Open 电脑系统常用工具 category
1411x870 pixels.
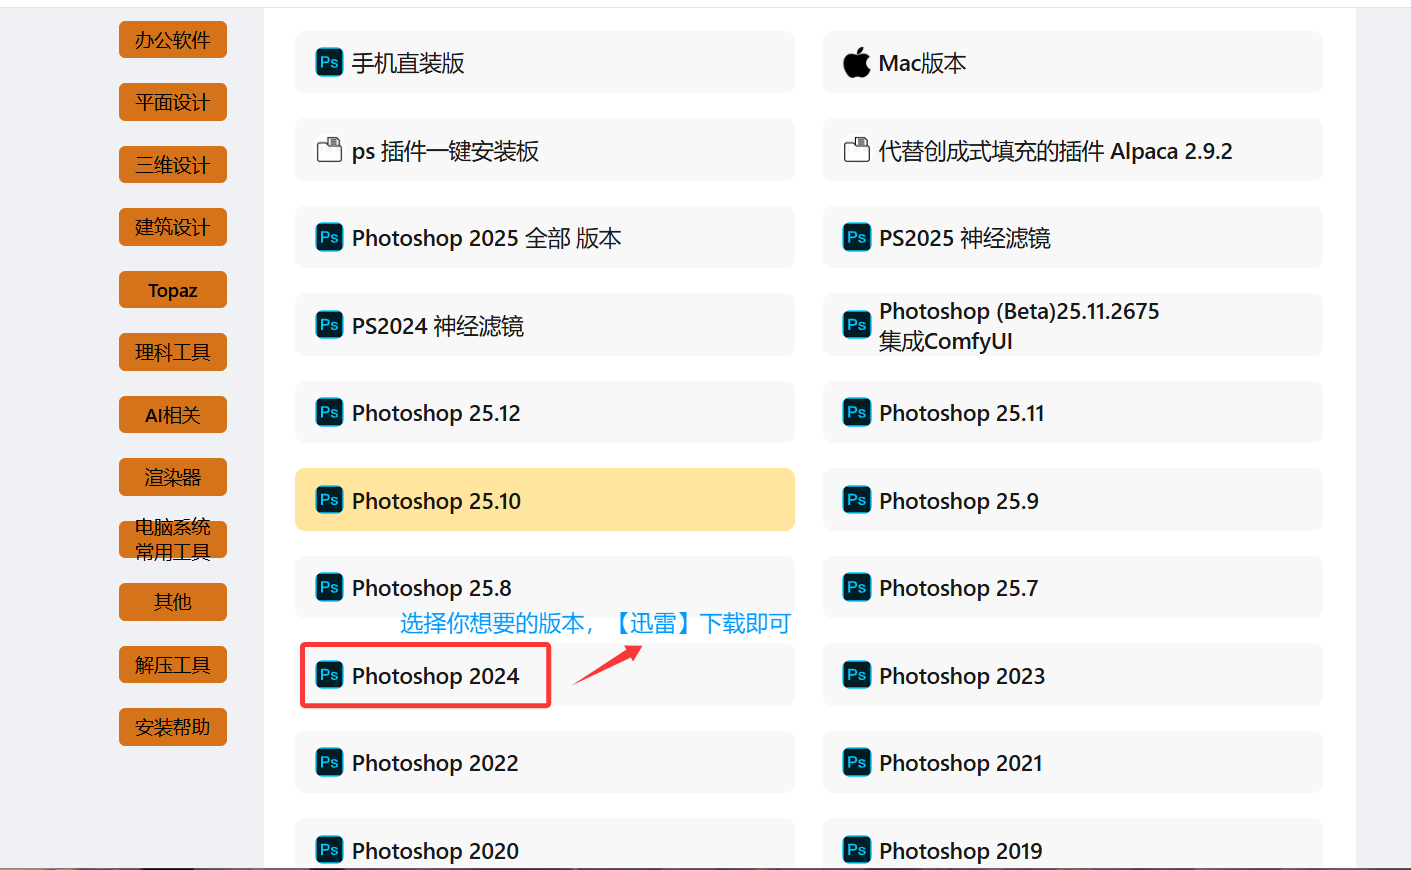tap(173, 540)
